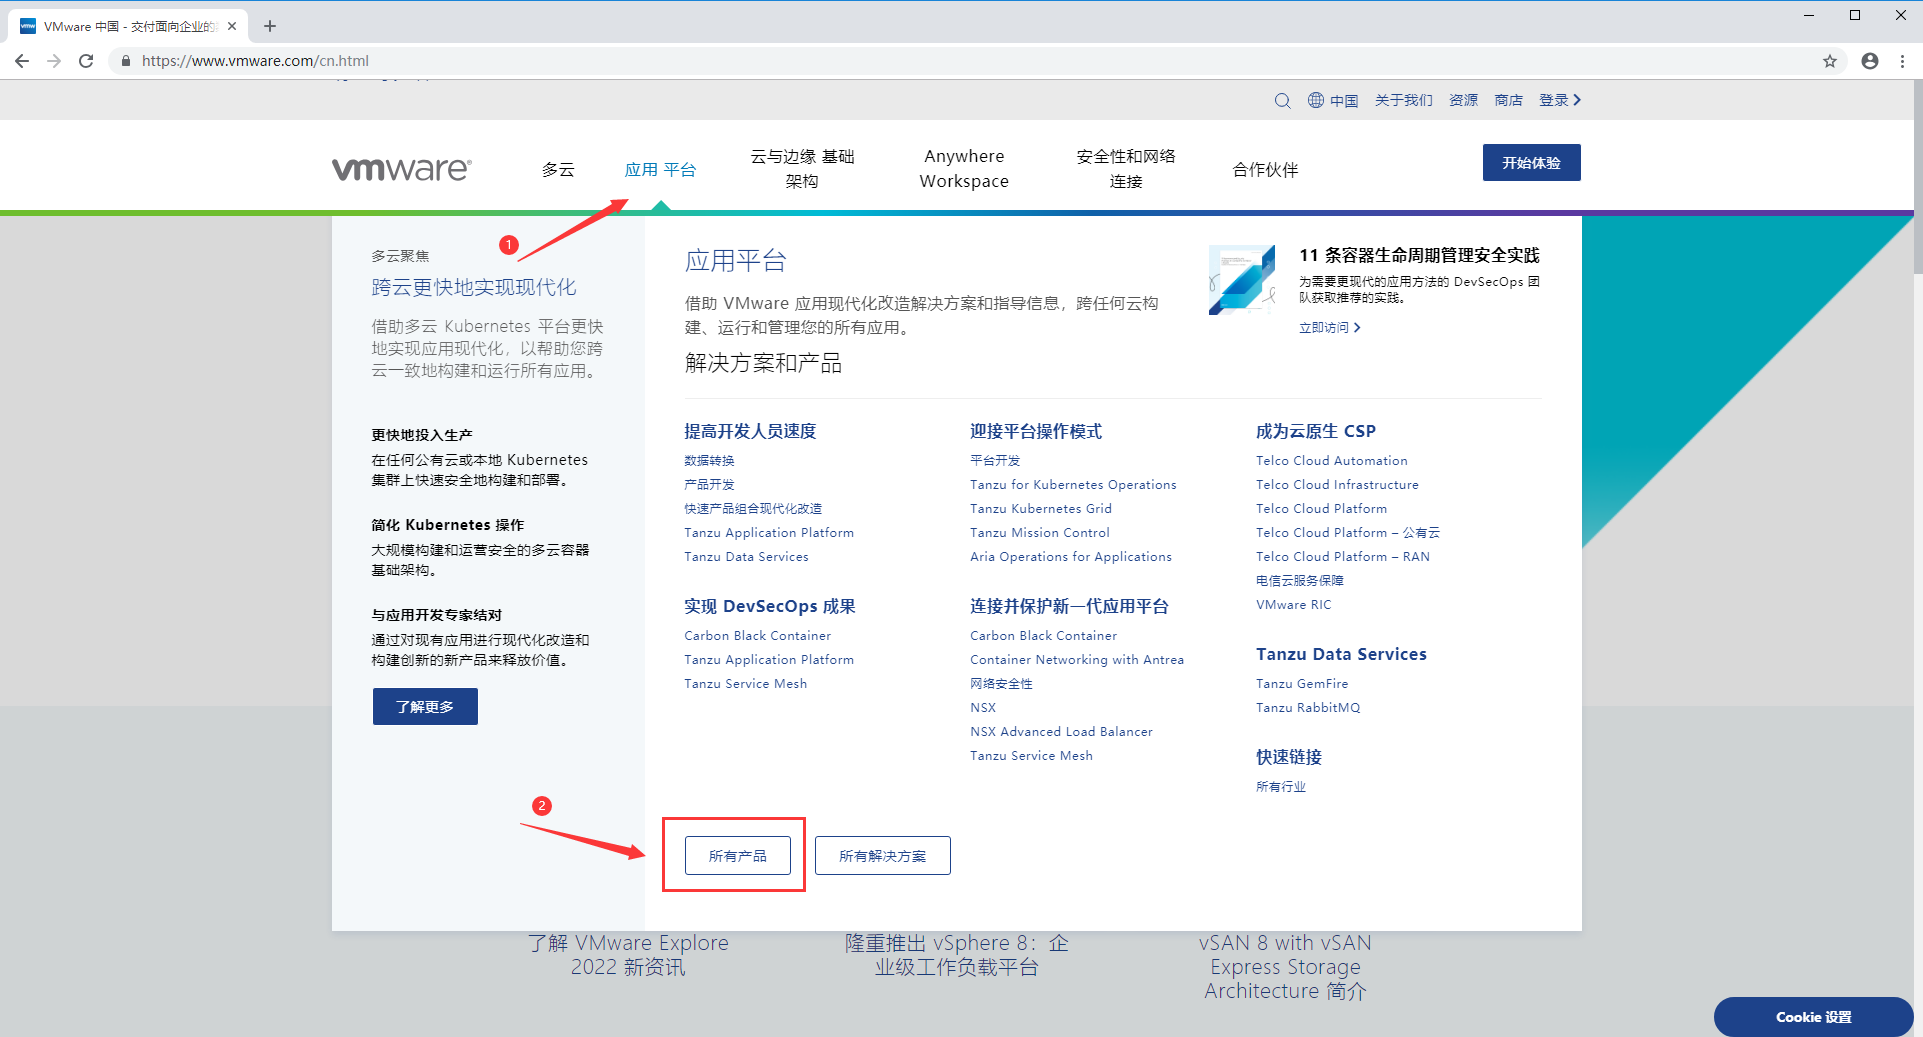Open vSAN 8 Express Storage Architecture link
The width and height of the screenshot is (1923, 1037).
point(1285,967)
